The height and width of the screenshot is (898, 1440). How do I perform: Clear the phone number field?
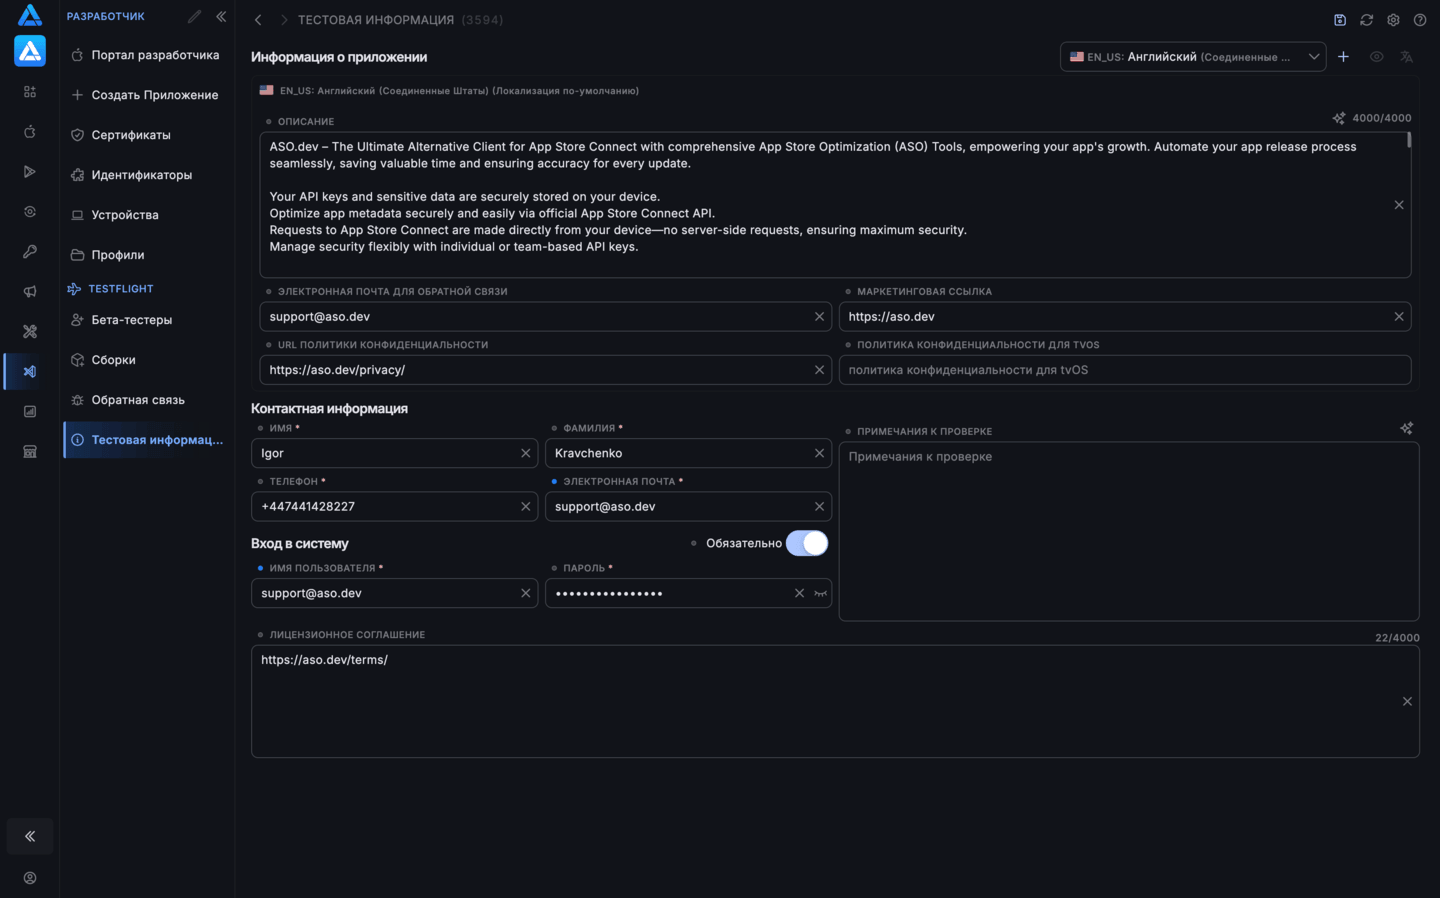tap(525, 507)
